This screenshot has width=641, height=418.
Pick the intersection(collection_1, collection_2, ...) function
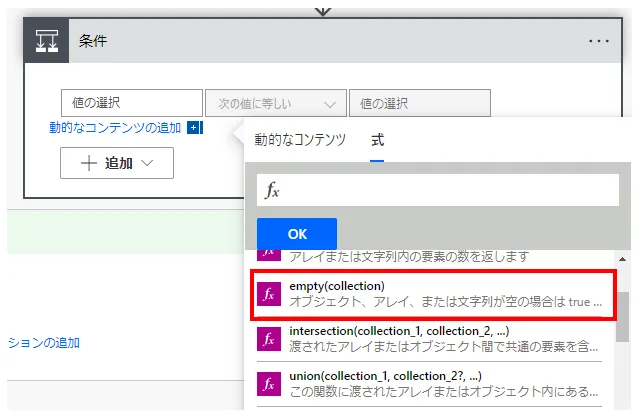445,339
